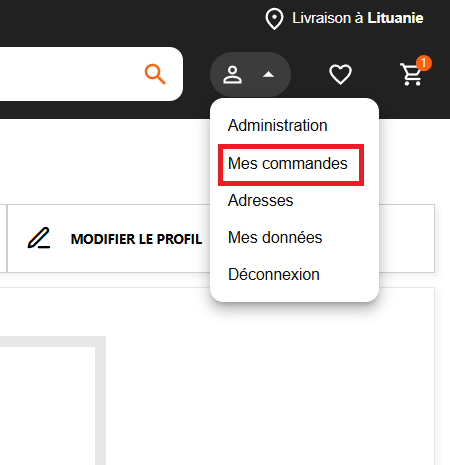Select Adresses in account menu

[x=260, y=201]
